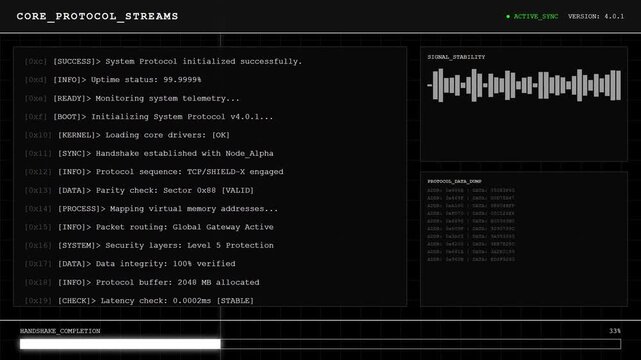Click the SIGNAL_STABILITY panel heading
Screen dimensions: 641x360
(456, 57)
